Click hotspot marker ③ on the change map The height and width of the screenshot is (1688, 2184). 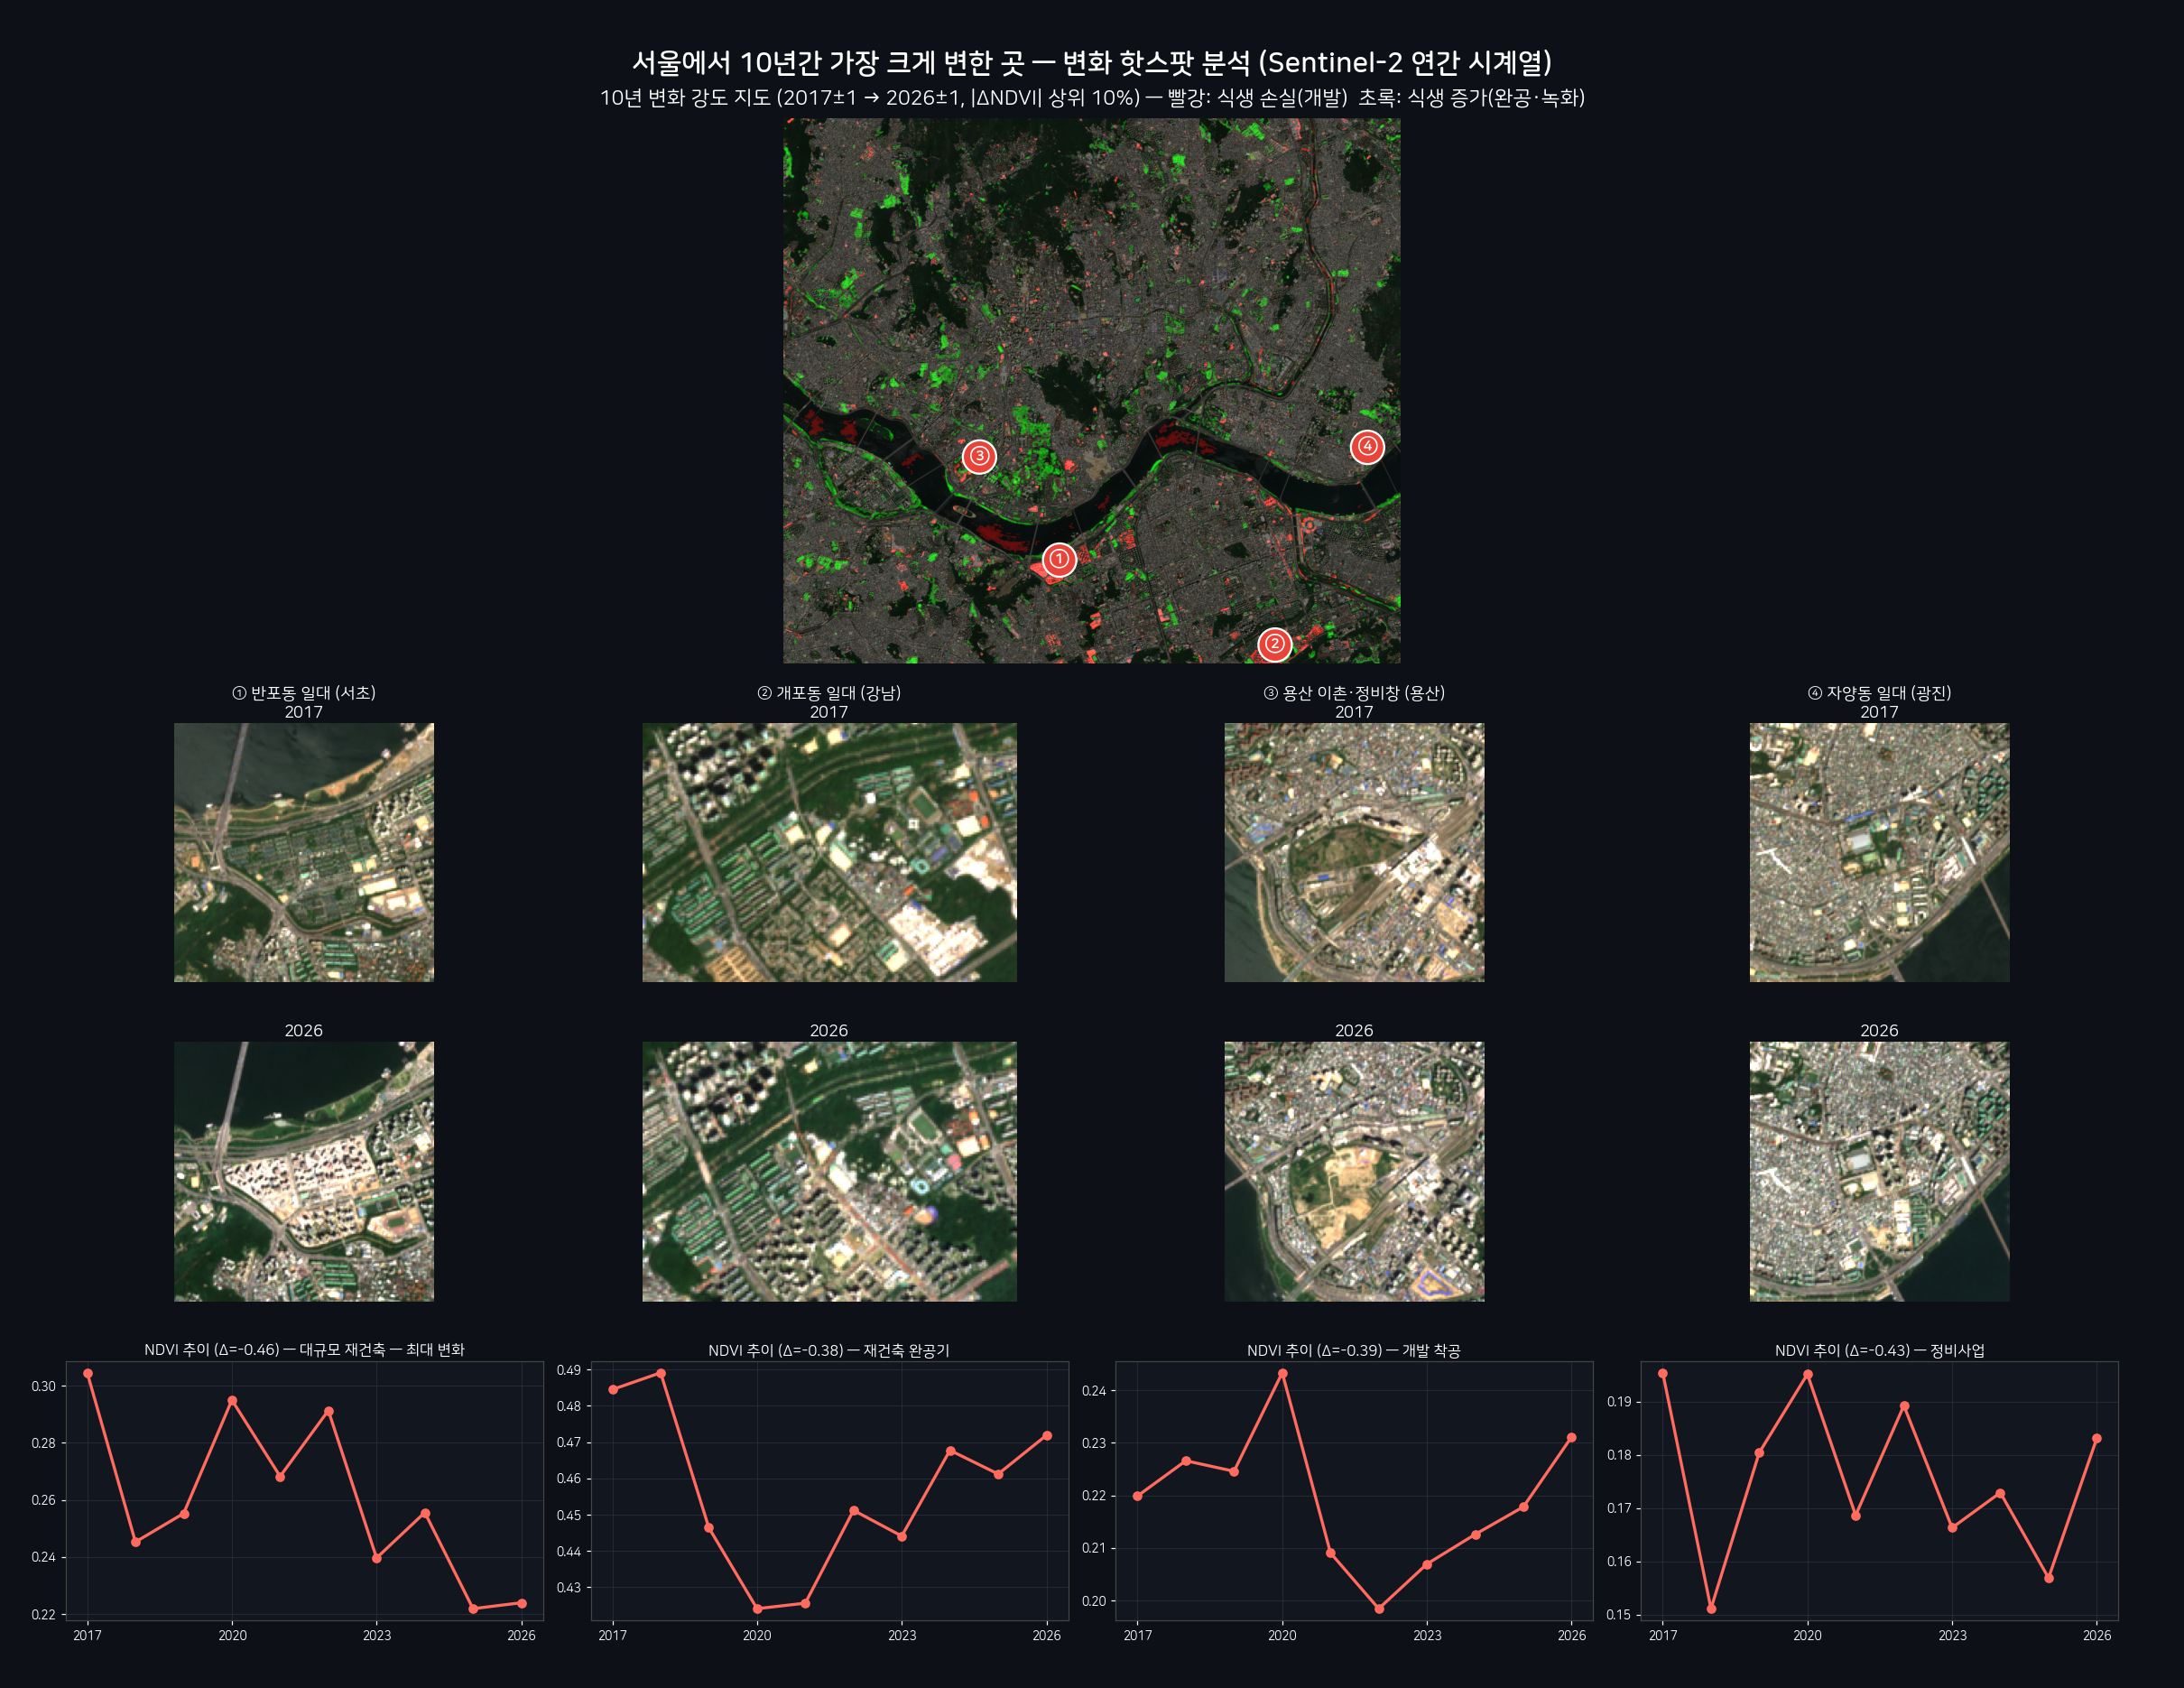coord(979,456)
